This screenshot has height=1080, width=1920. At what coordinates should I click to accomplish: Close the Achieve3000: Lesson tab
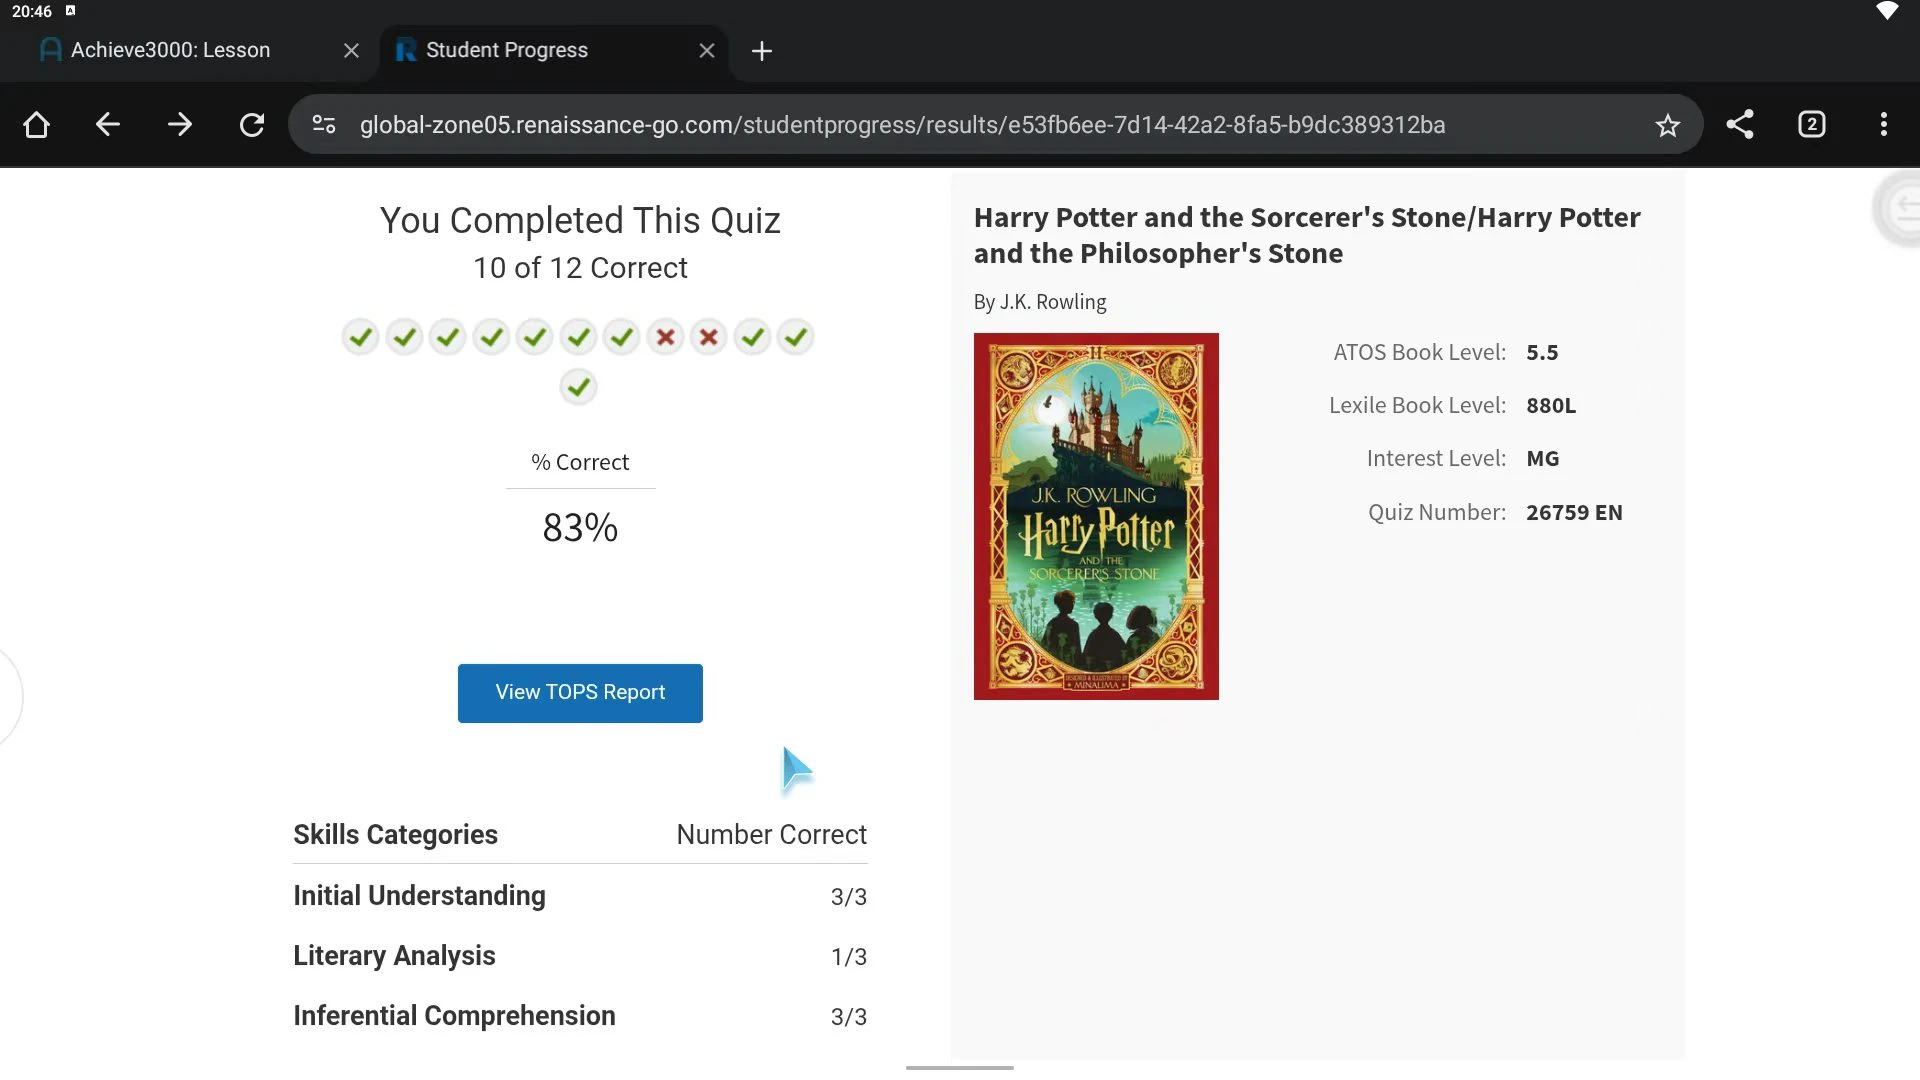351,51
